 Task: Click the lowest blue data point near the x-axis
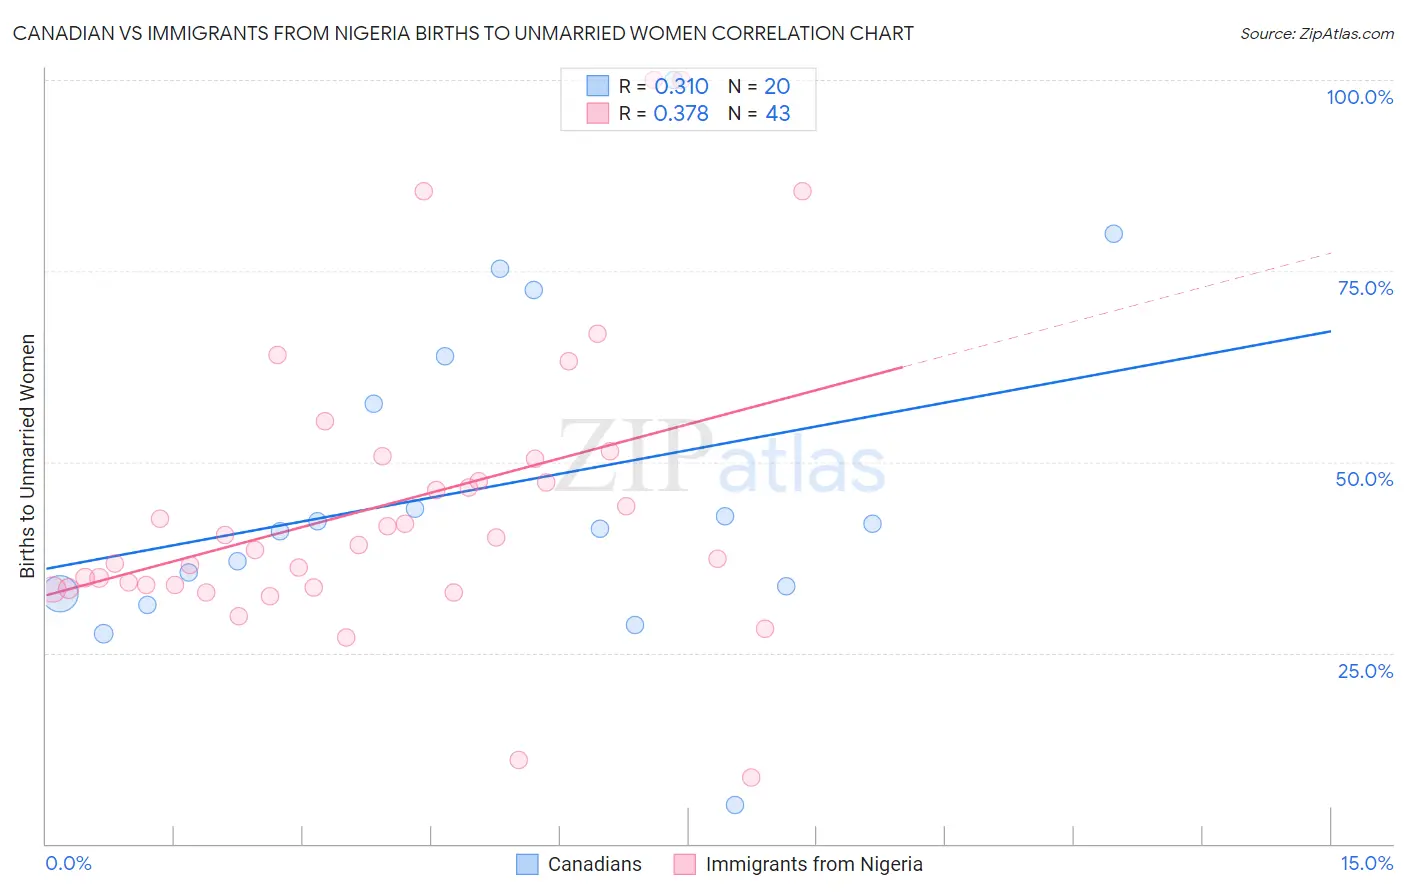tap(735, 805)
